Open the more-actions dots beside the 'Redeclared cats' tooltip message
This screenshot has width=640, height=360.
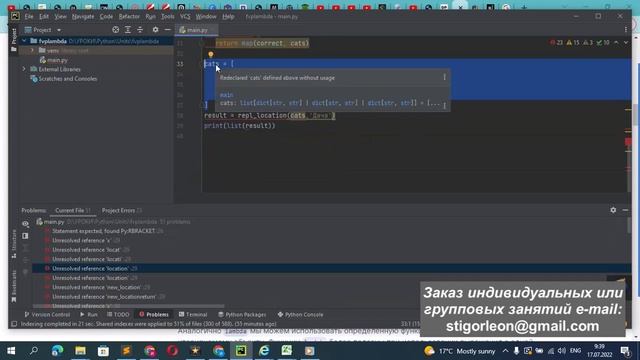click(444, 77)
